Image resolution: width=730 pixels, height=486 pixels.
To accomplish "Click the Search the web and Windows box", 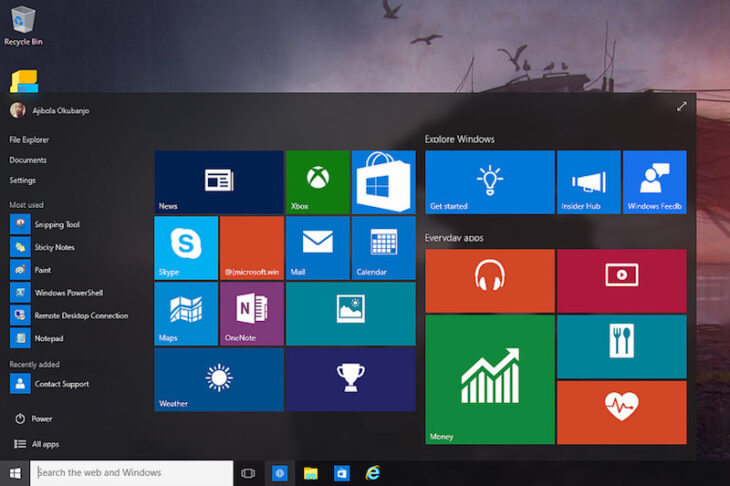I will [x=131, y=473].
